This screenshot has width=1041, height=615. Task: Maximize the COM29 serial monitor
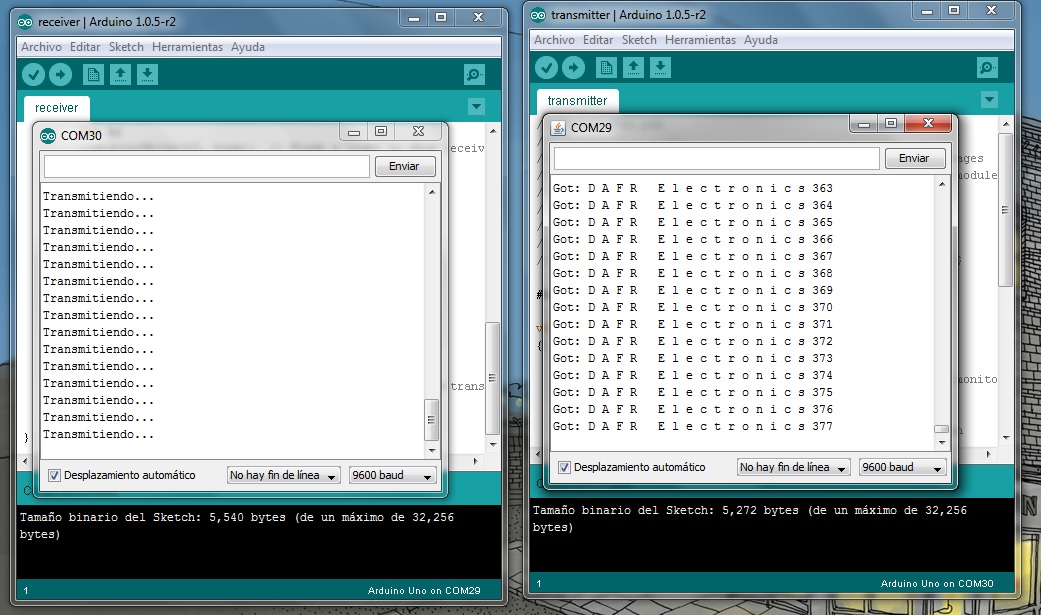point(891,124)
